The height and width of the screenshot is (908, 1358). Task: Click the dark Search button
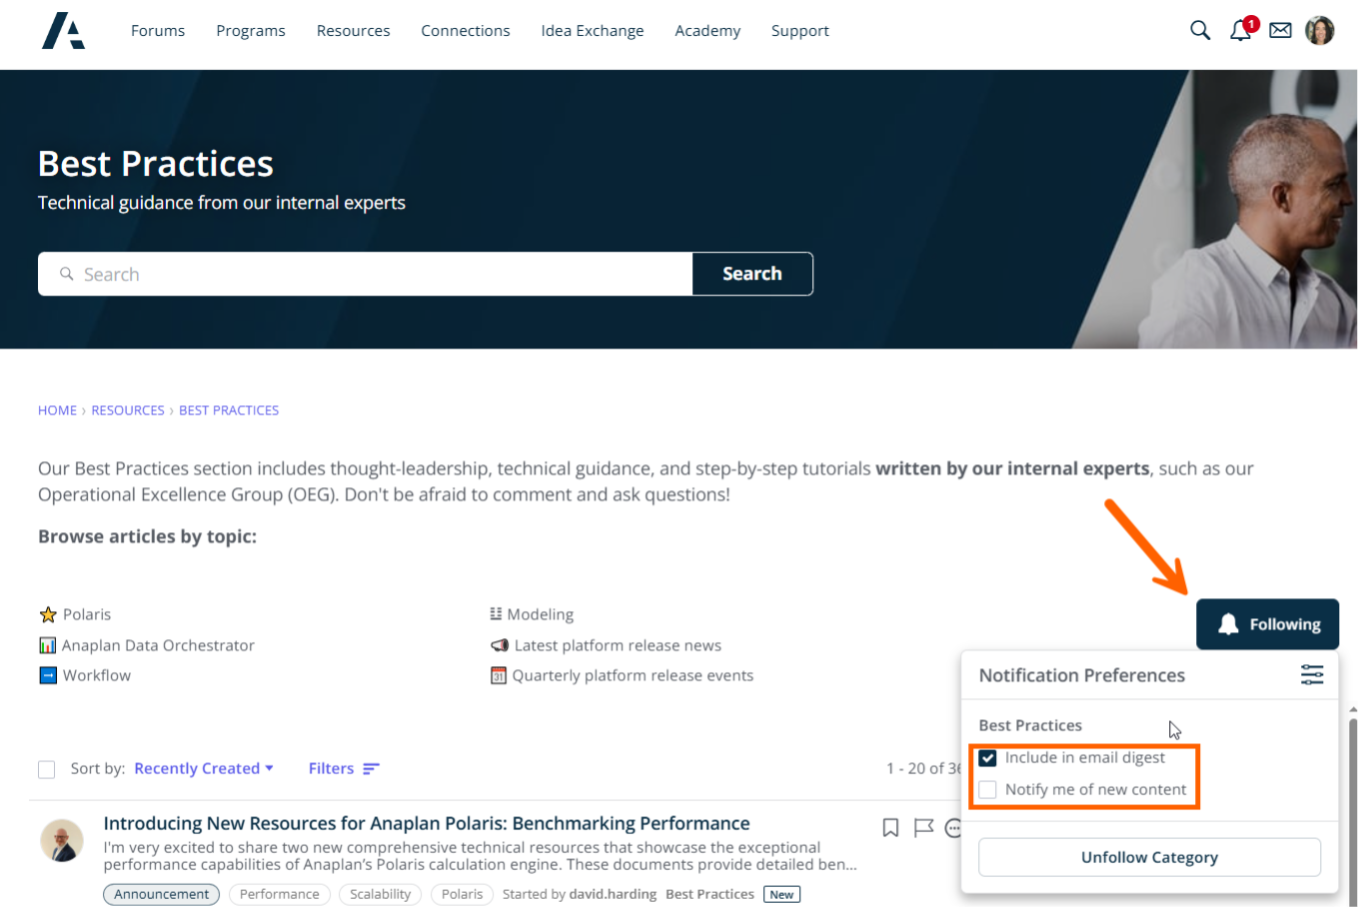752,274
